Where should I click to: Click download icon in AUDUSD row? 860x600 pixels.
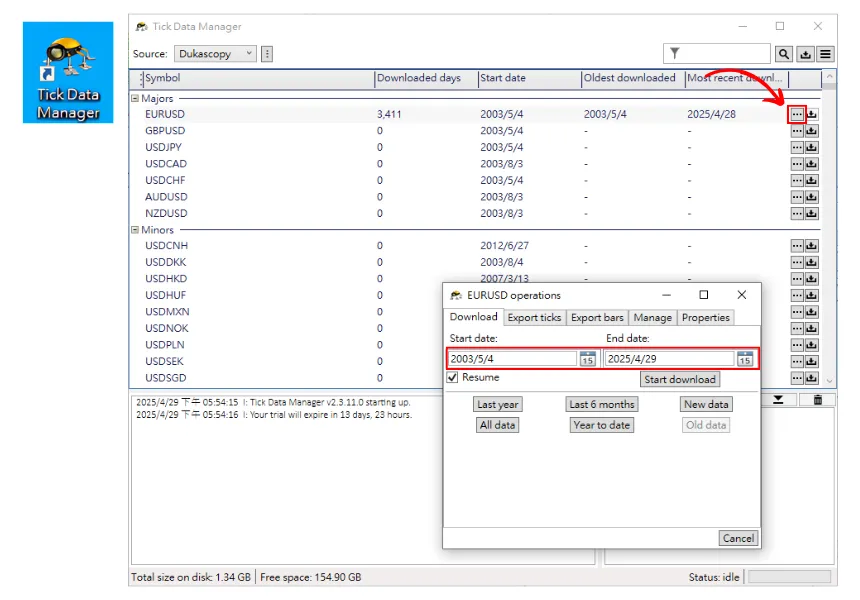[x=812, y=197]
